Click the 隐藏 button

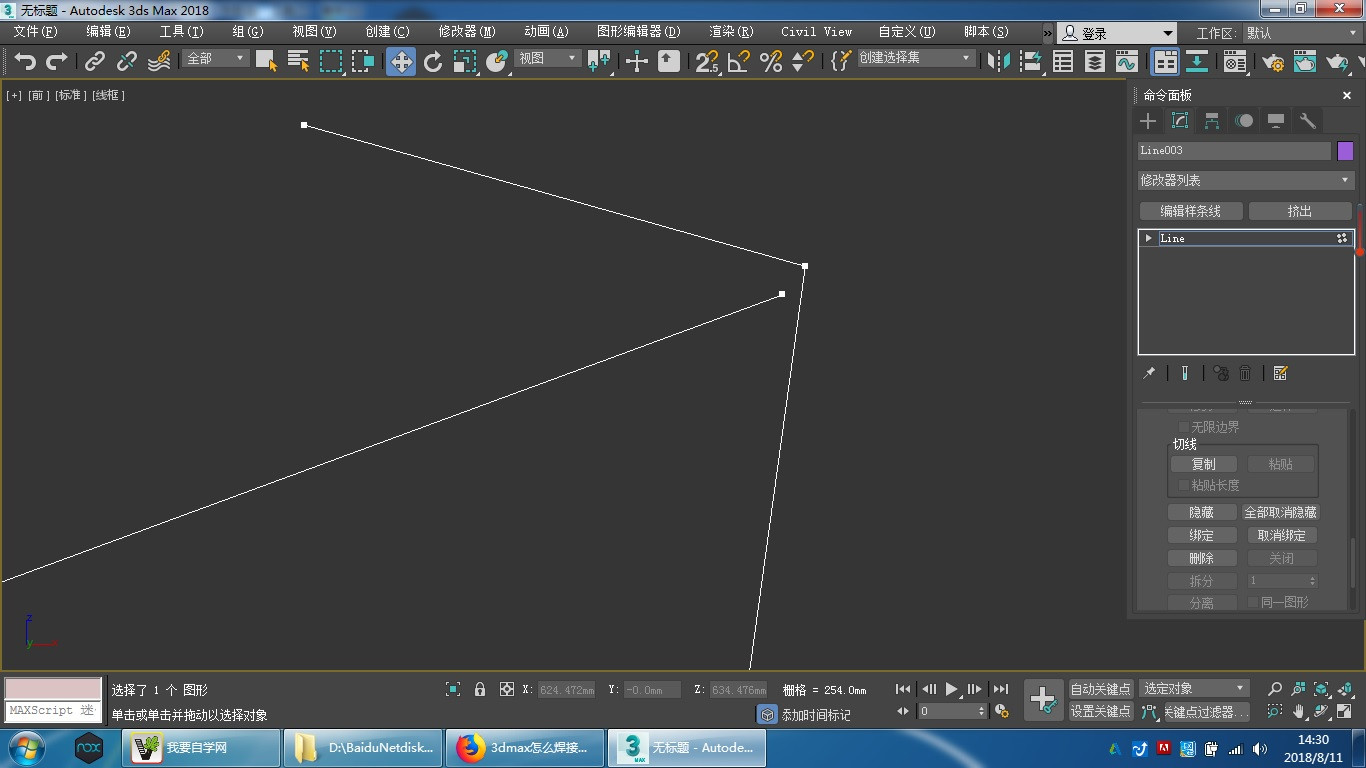point(1202,512)
